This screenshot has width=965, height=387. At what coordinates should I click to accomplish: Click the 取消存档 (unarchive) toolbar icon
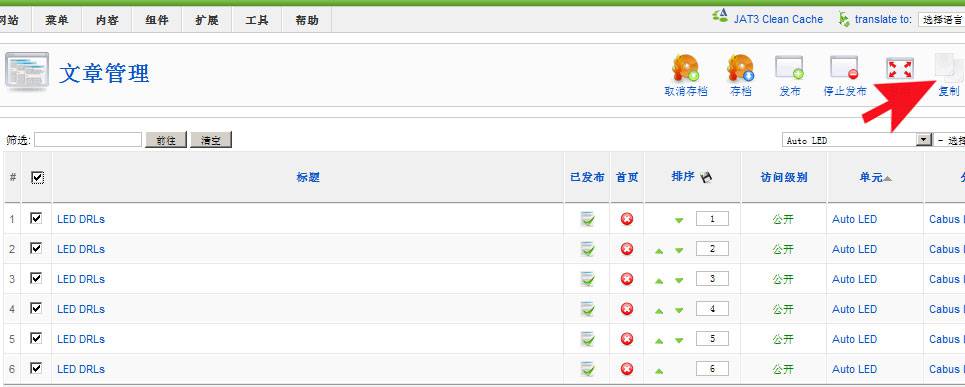click(686, 68)
